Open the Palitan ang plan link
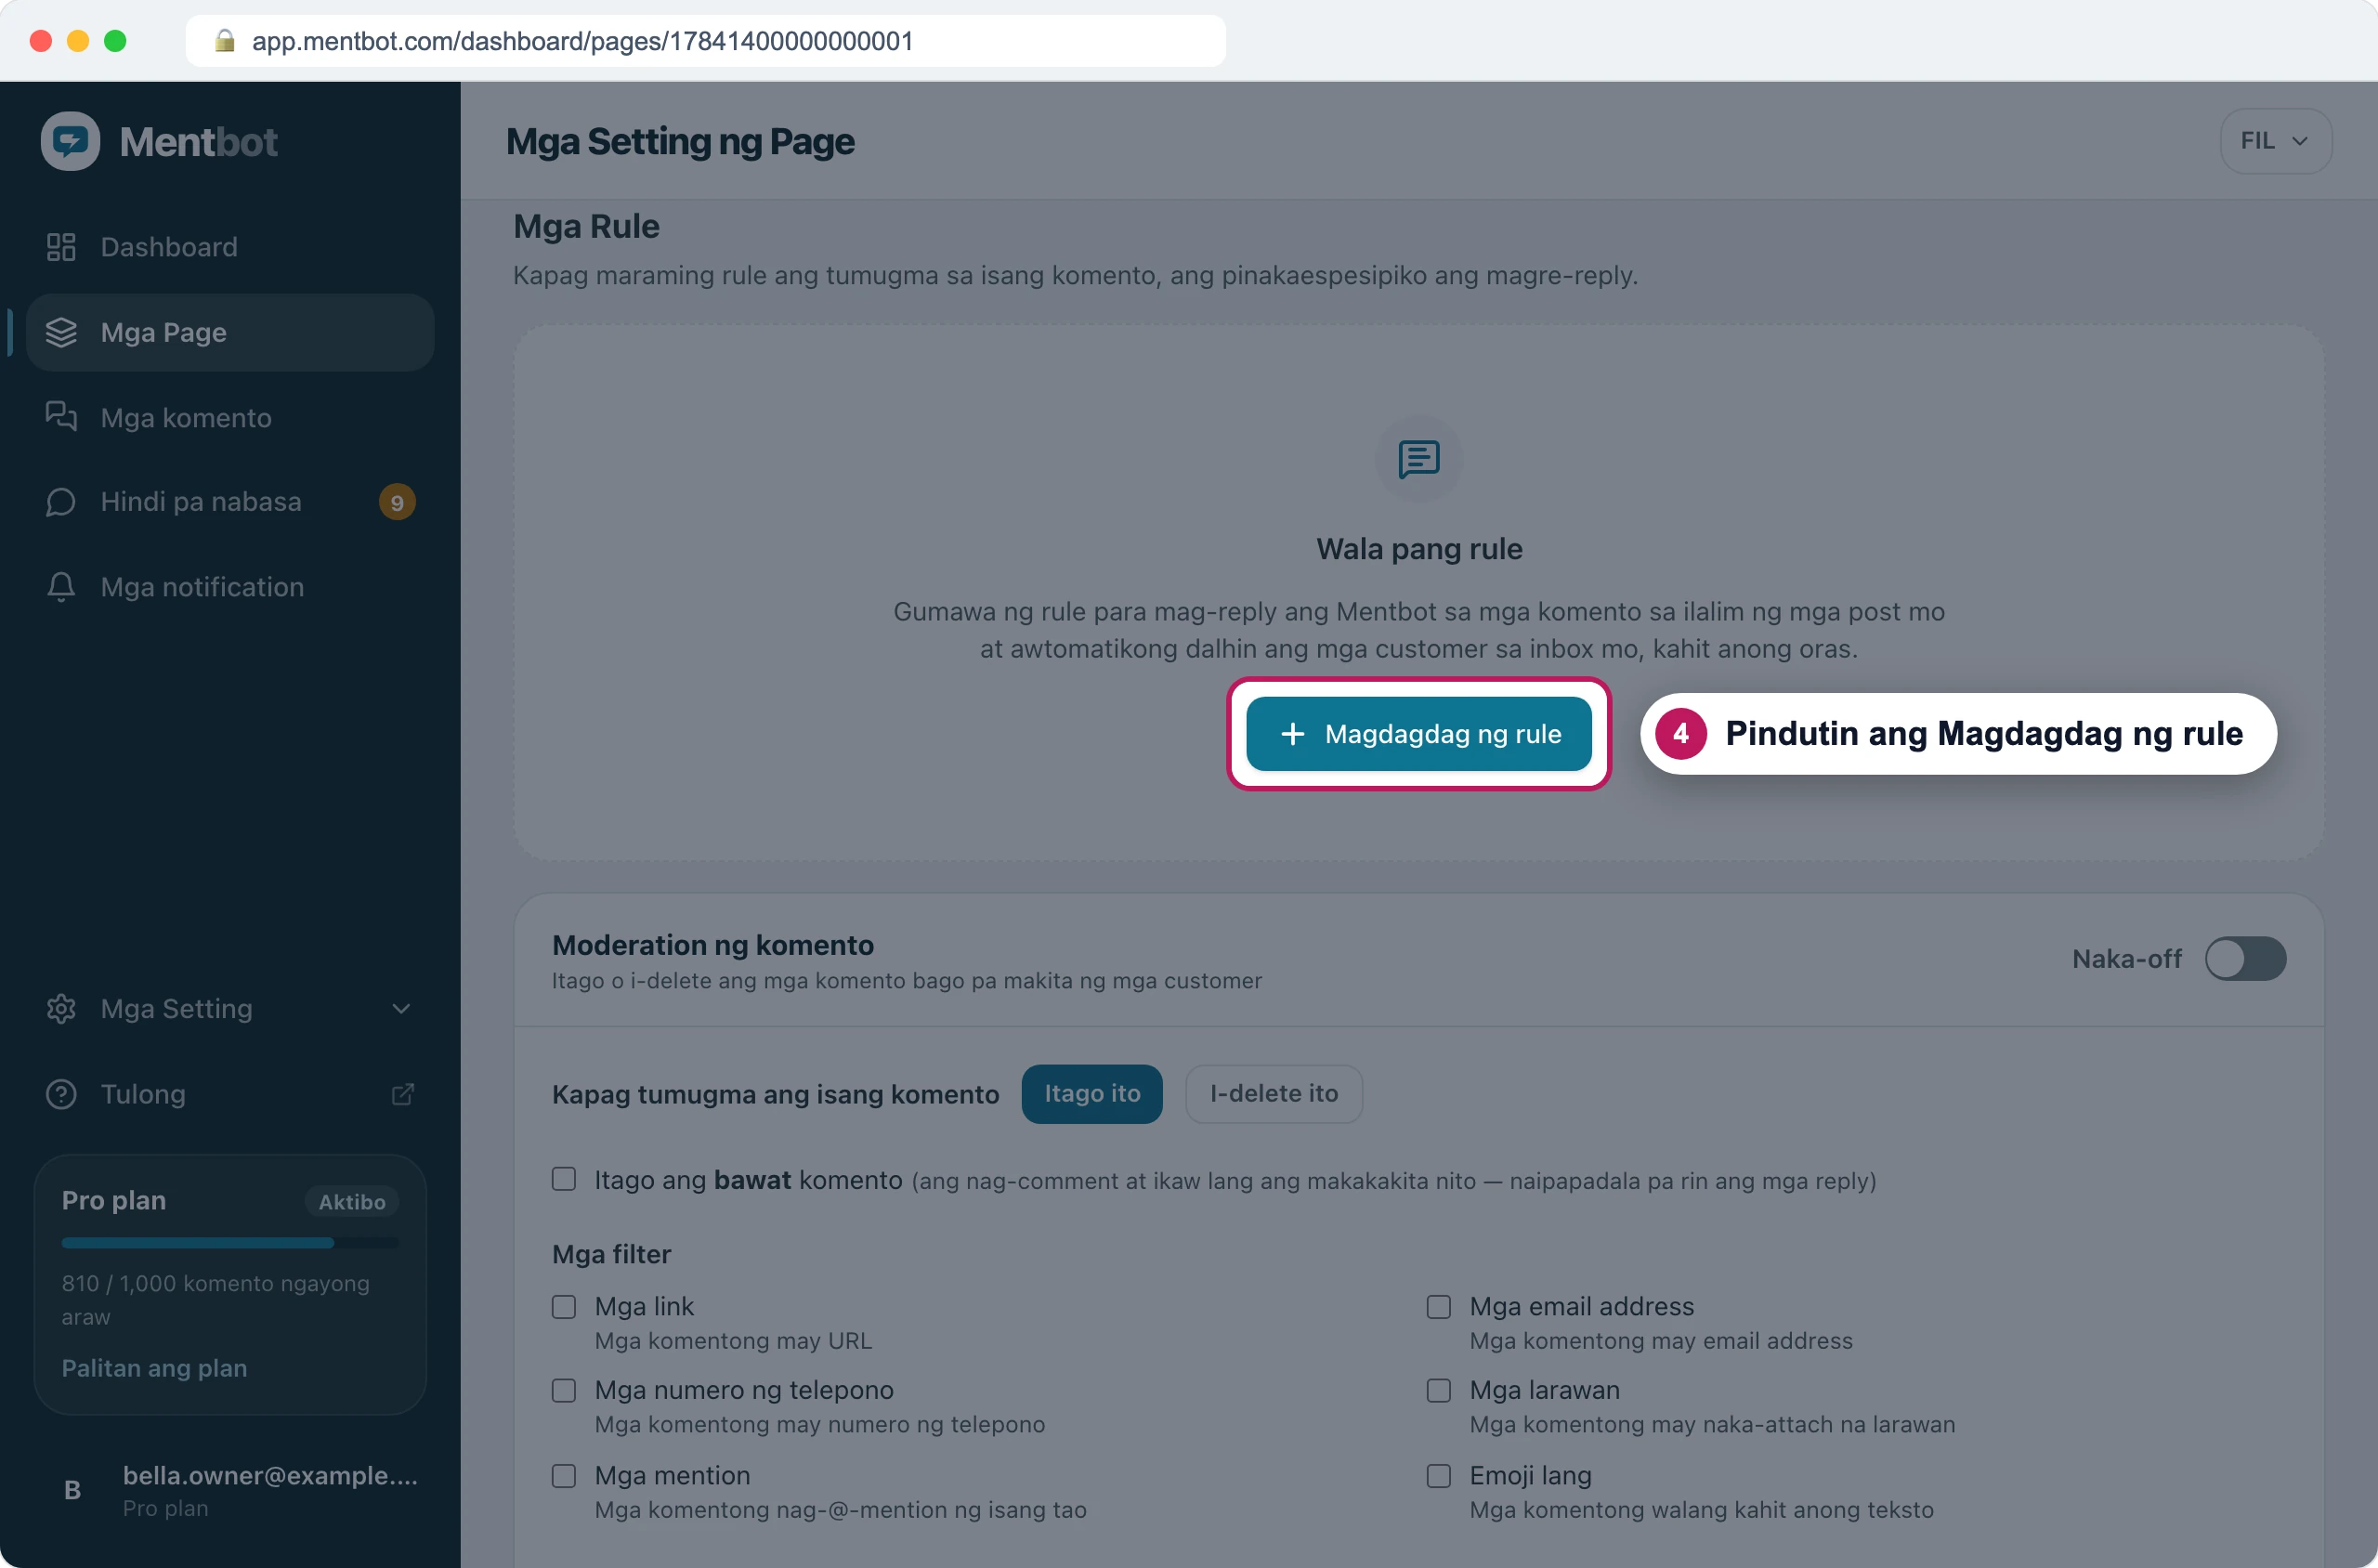2378x1568 pixels. [x=154, y=1368]
